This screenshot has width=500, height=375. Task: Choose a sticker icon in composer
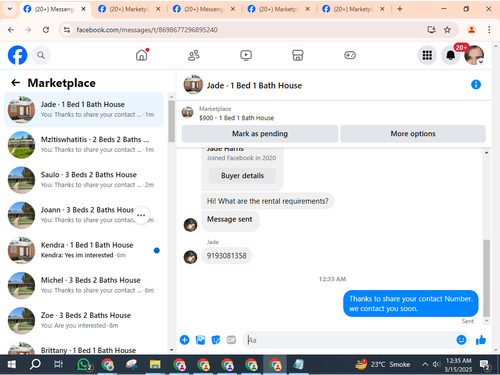point(216,340)
